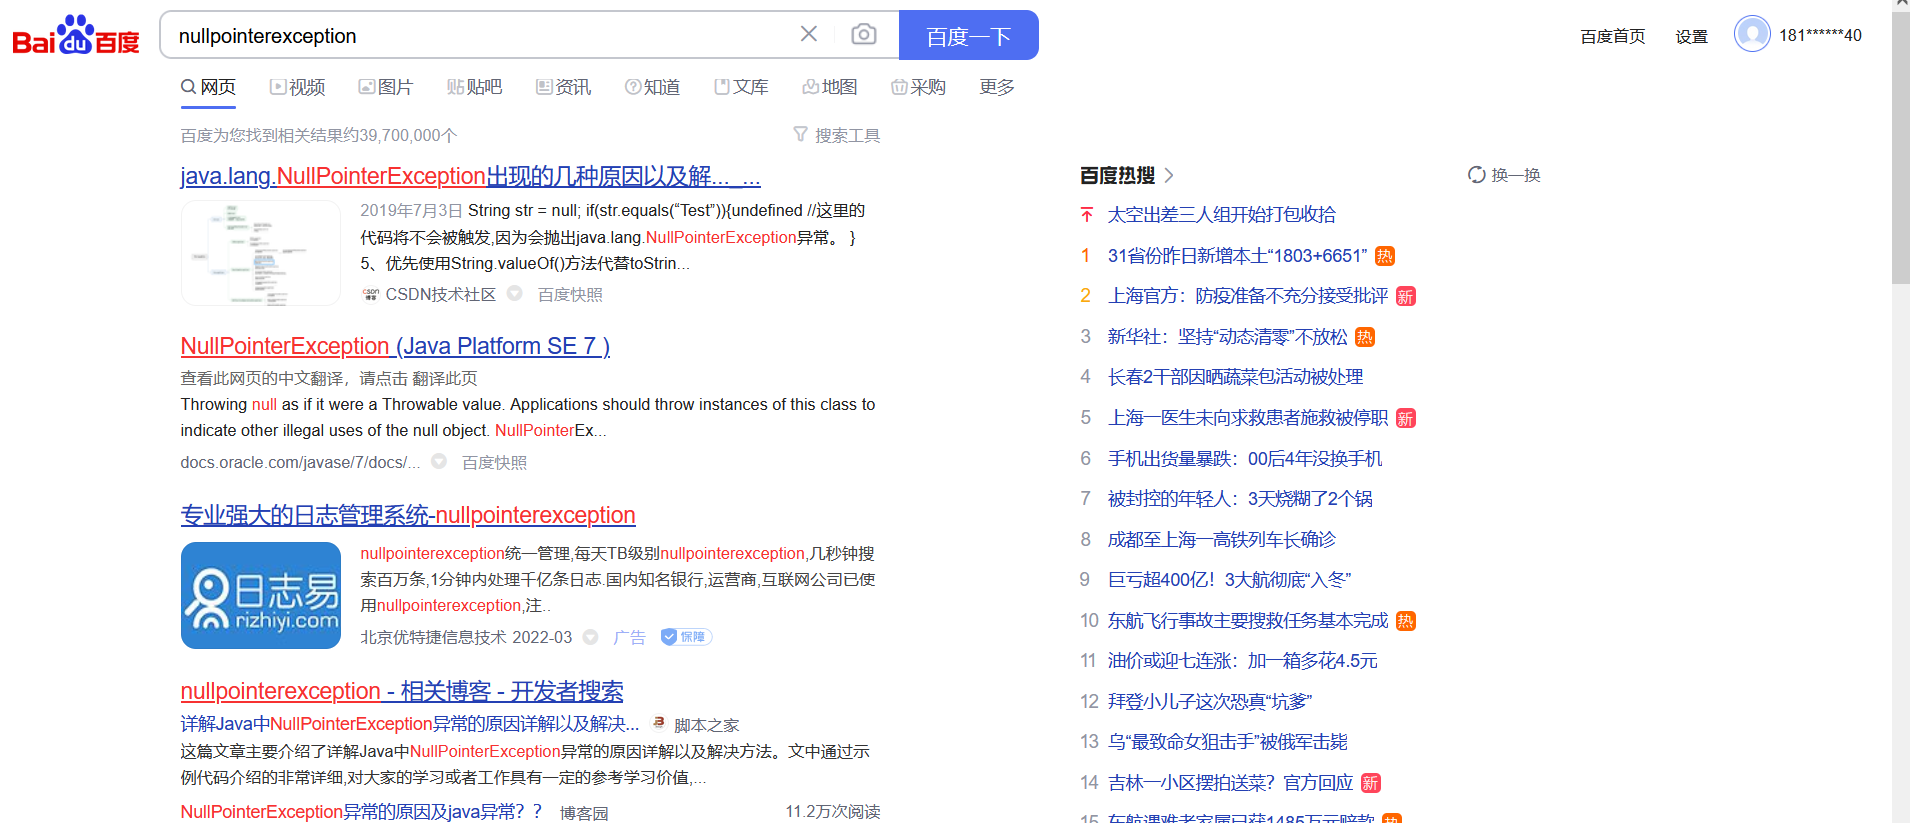Clear the search box with X icon

[809, 34]
